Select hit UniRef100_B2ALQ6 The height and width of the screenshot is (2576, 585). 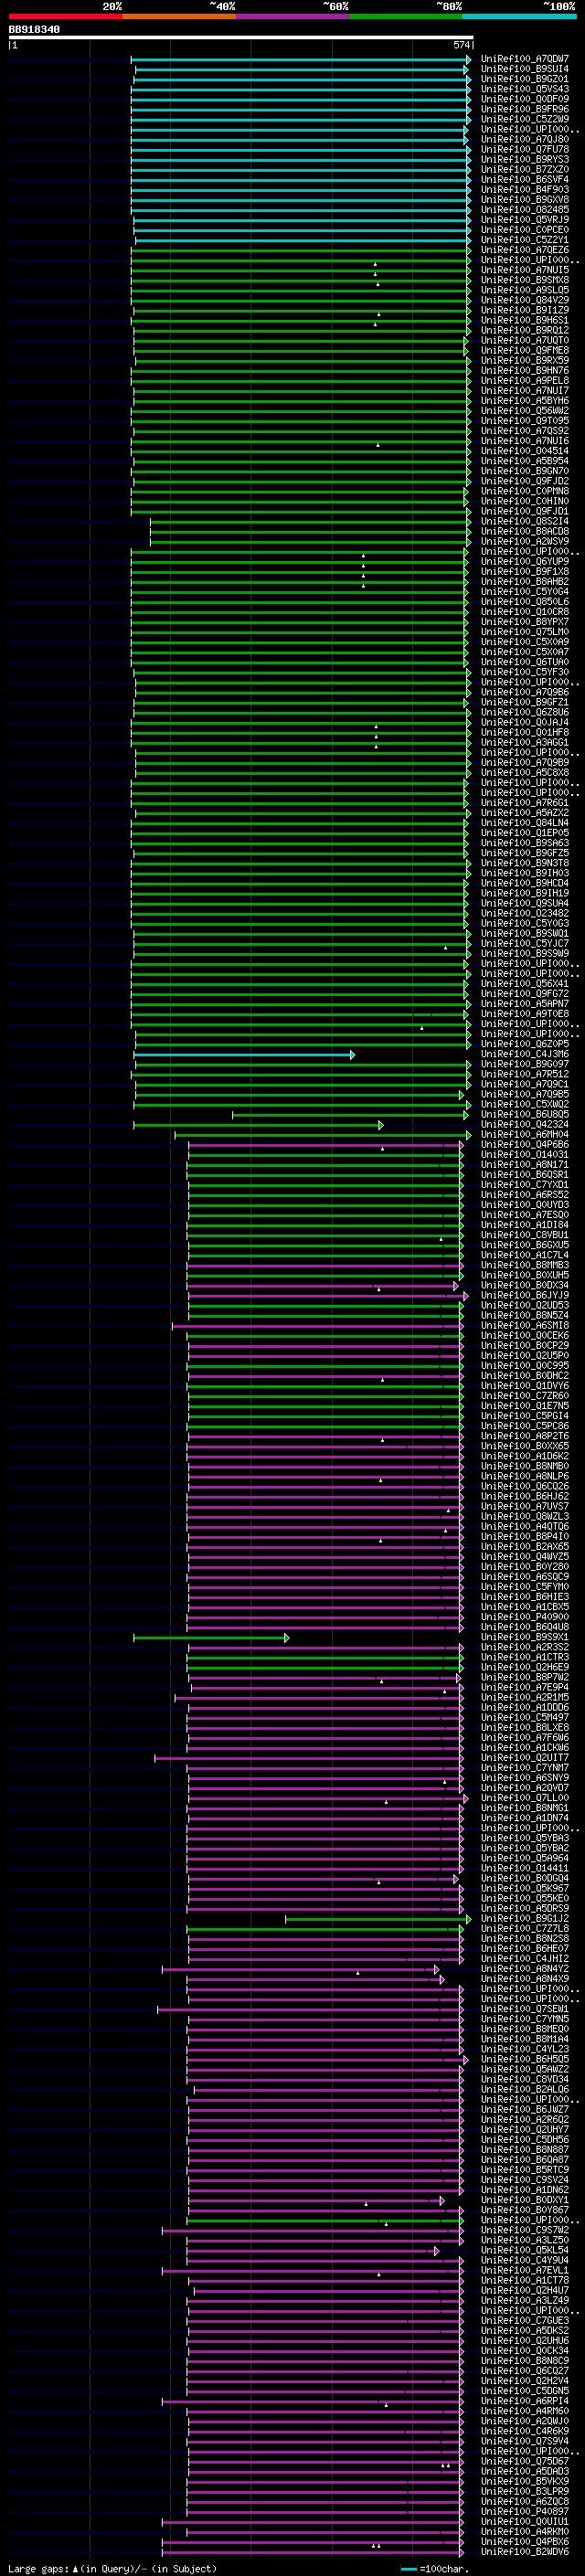click(525, 2089)
